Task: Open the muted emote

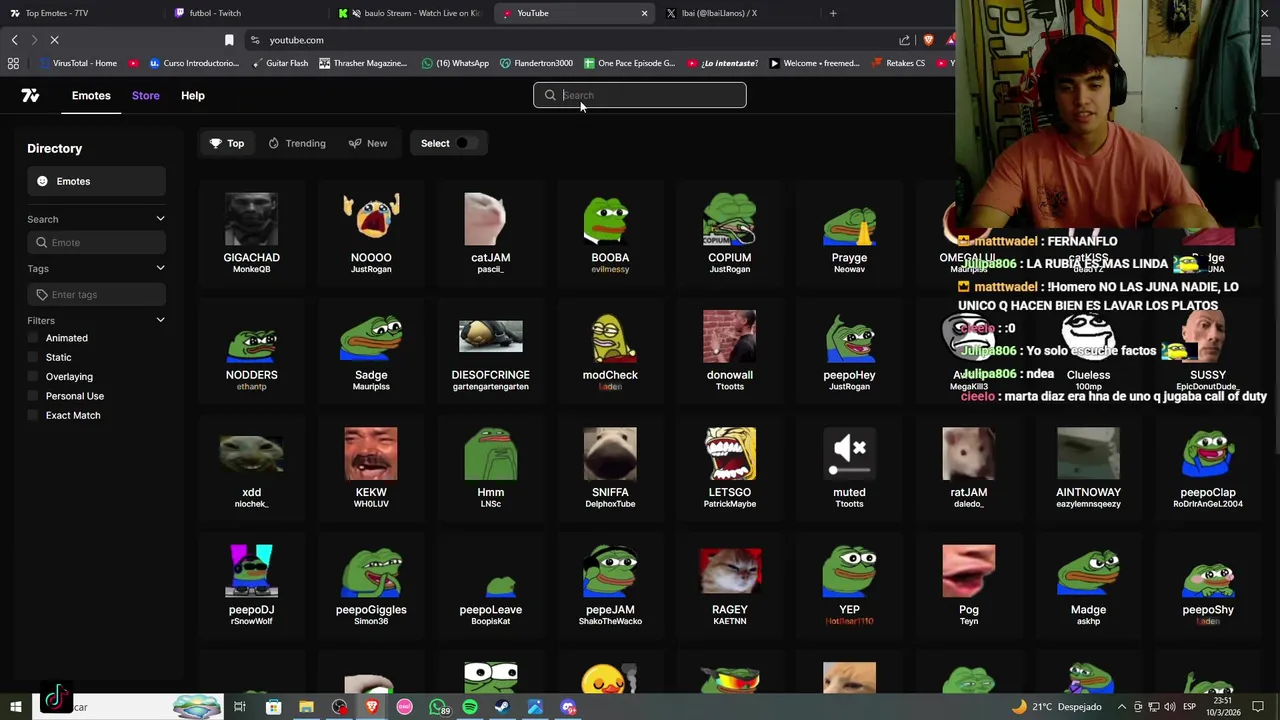Action: (x=849, y=467)
